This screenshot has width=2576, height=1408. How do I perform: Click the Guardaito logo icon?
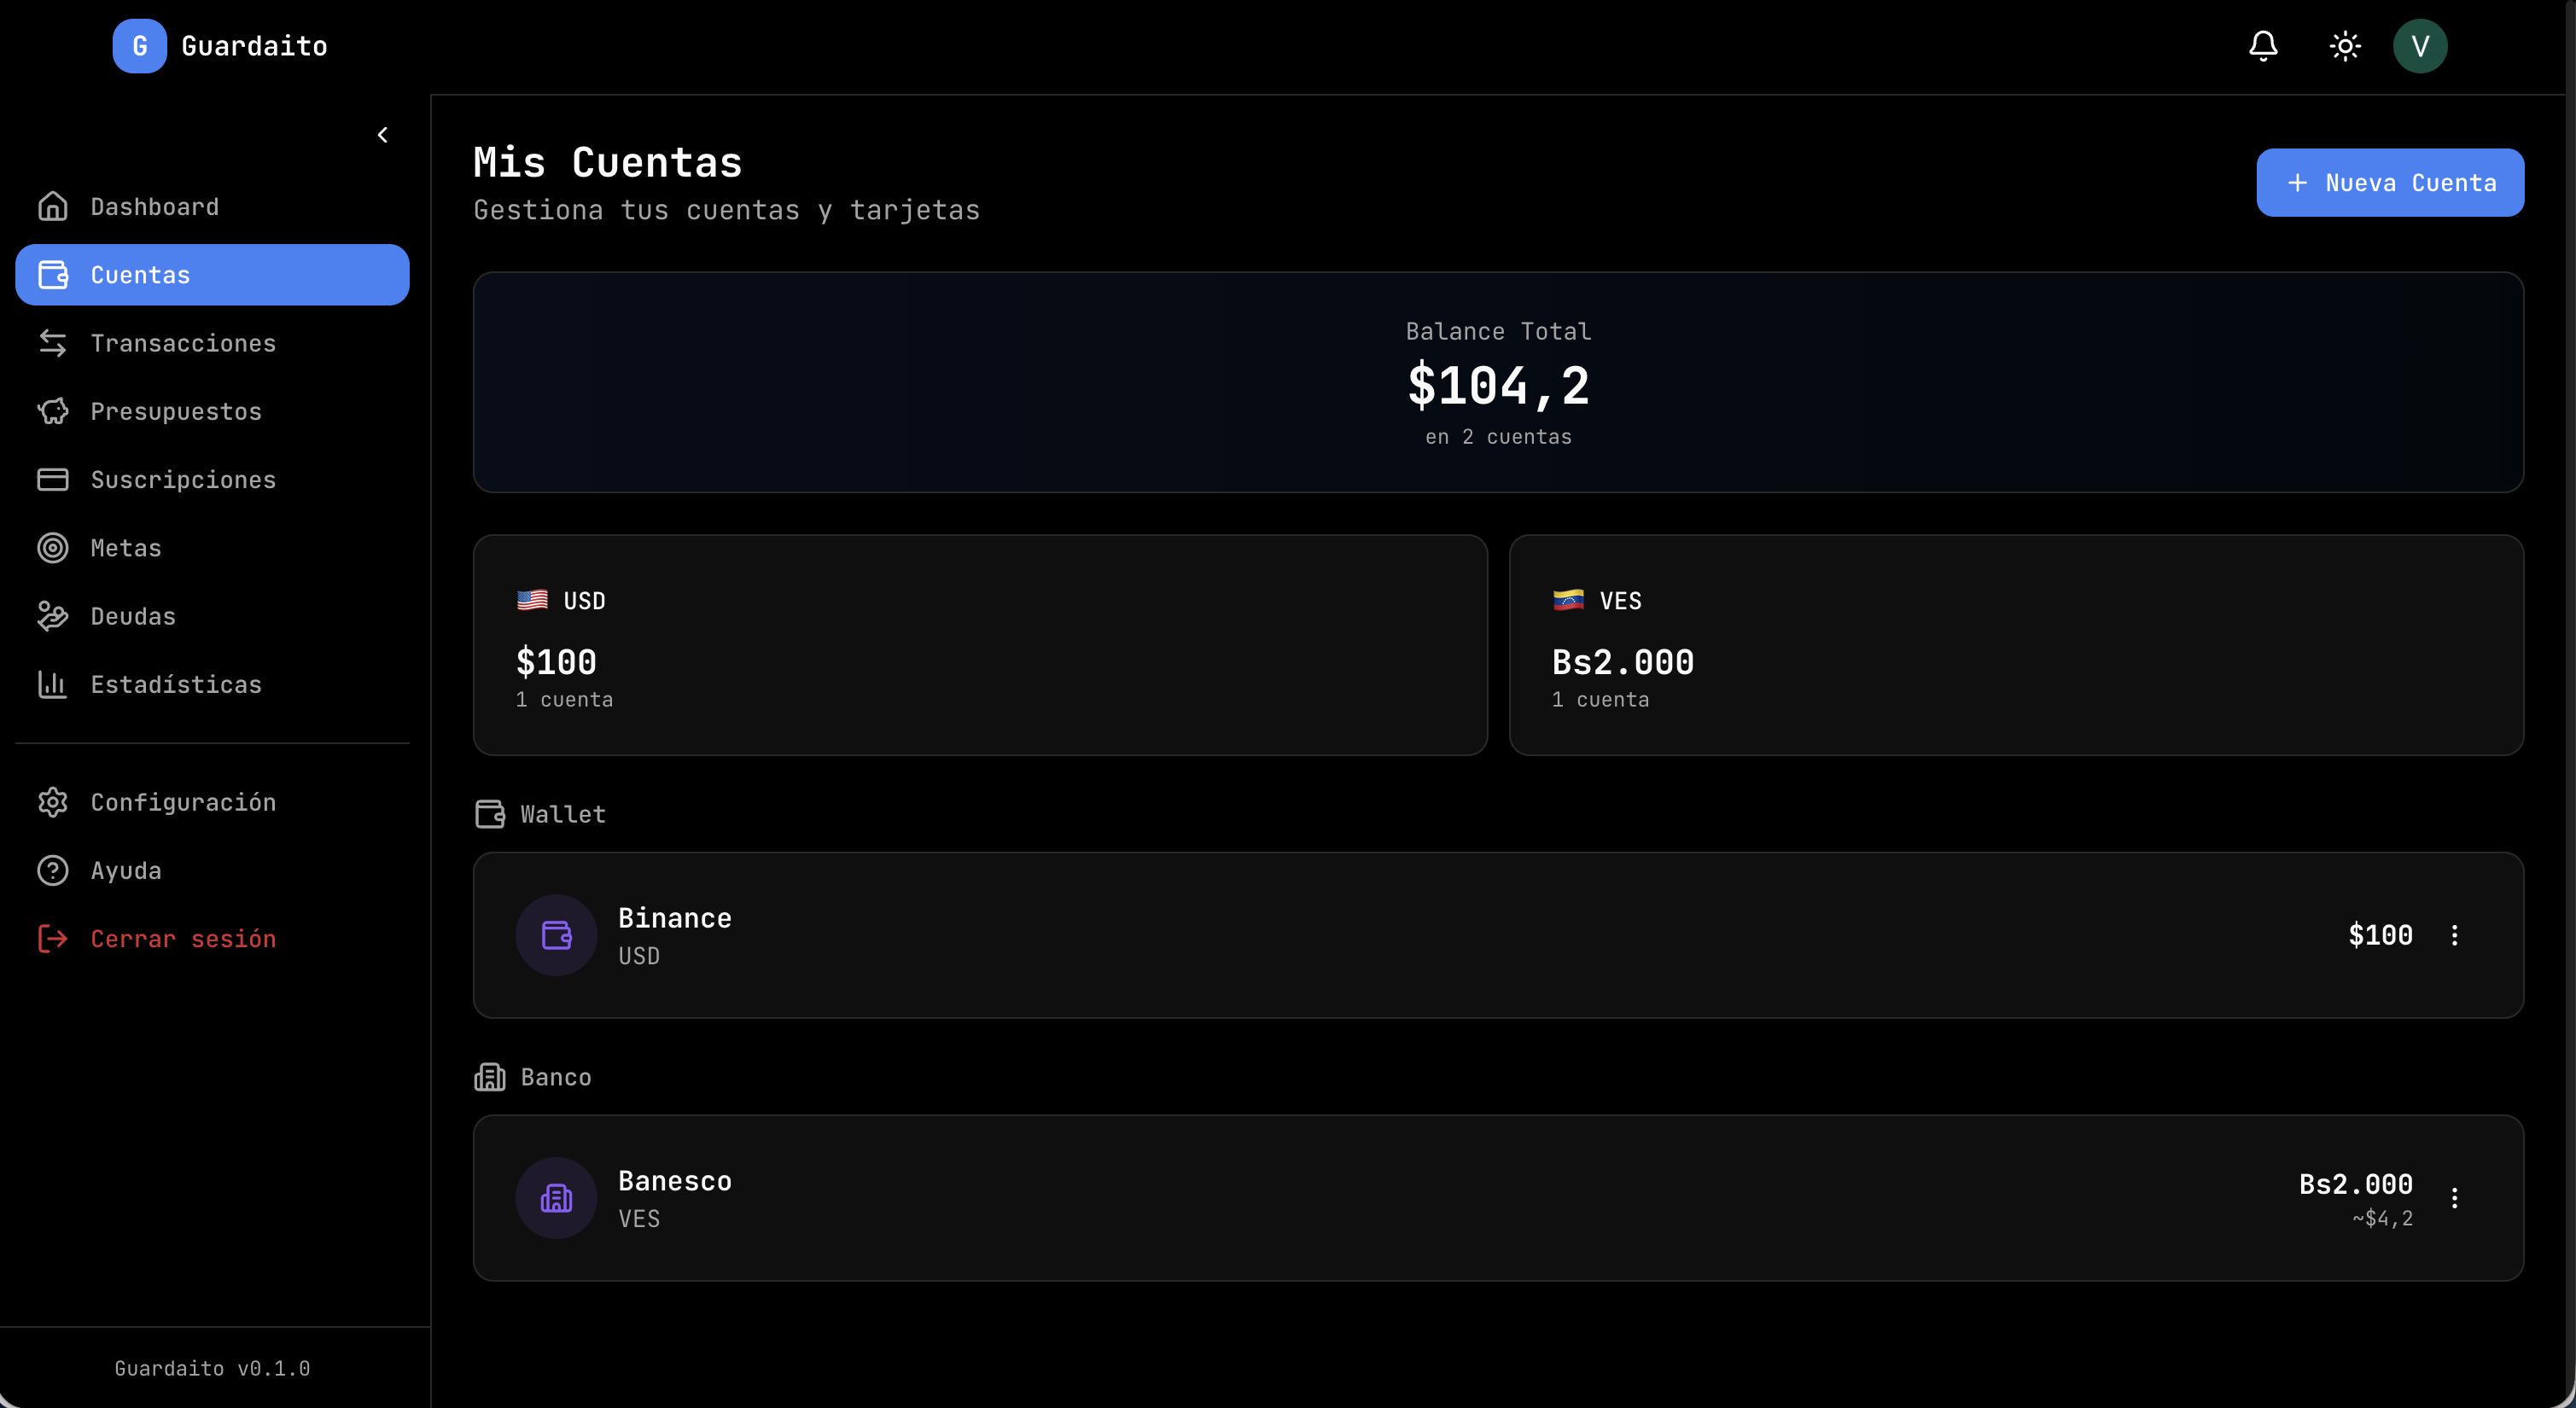coord(139,46)
